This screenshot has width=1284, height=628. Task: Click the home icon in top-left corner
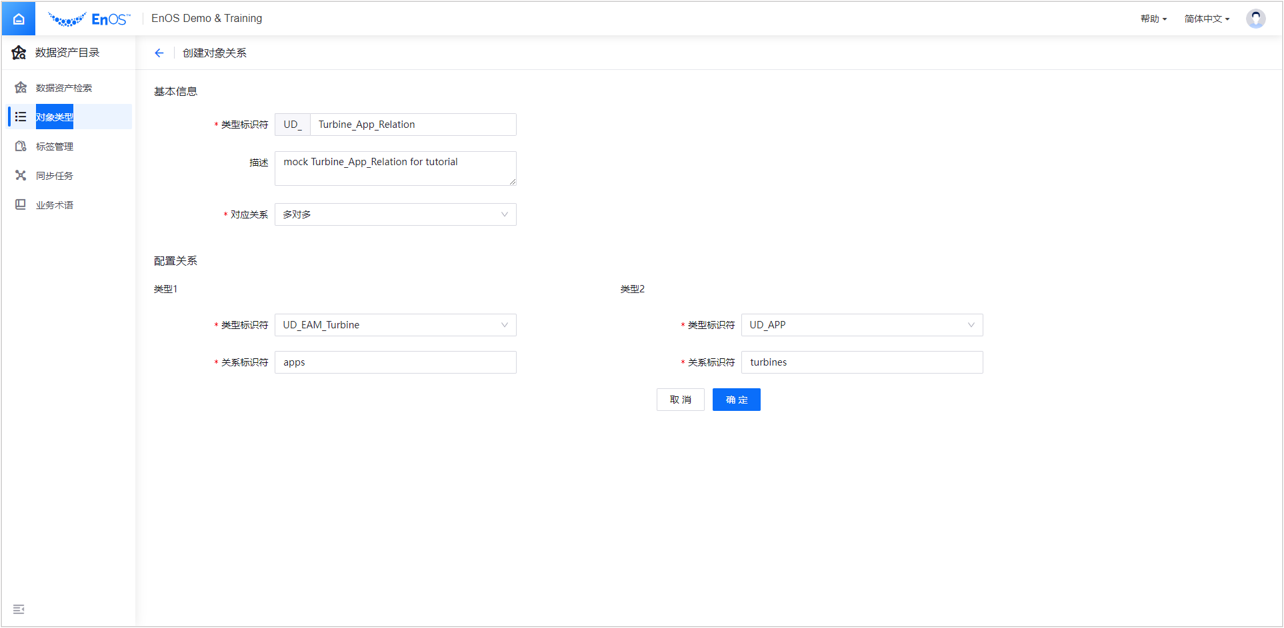click(x=18, y=17)
